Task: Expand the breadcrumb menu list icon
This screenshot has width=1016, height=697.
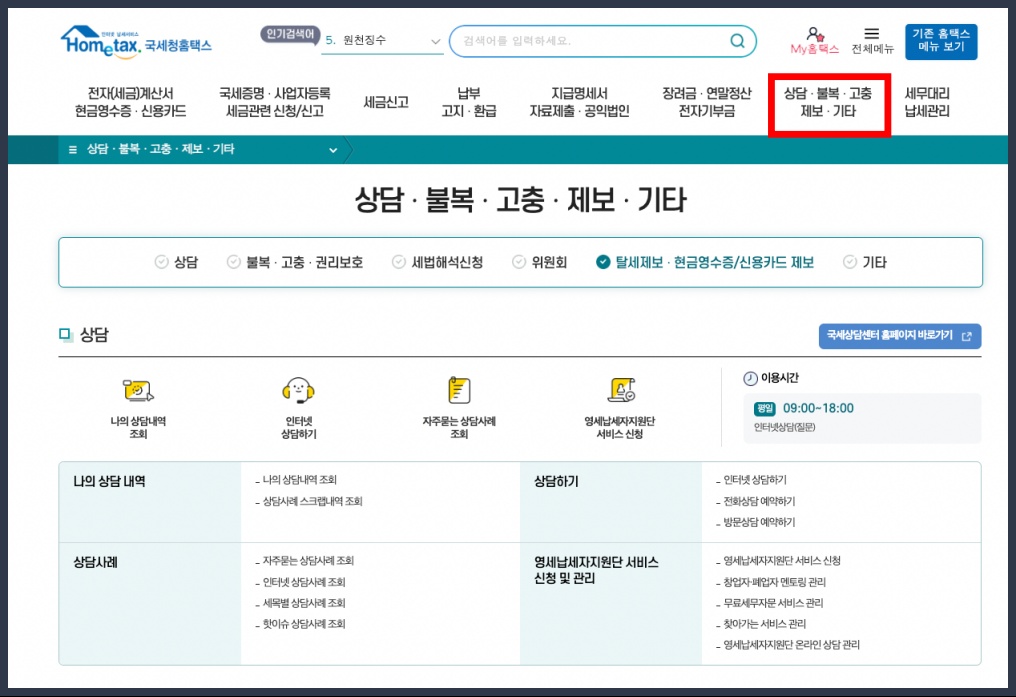Action: (x=72, y=148)
